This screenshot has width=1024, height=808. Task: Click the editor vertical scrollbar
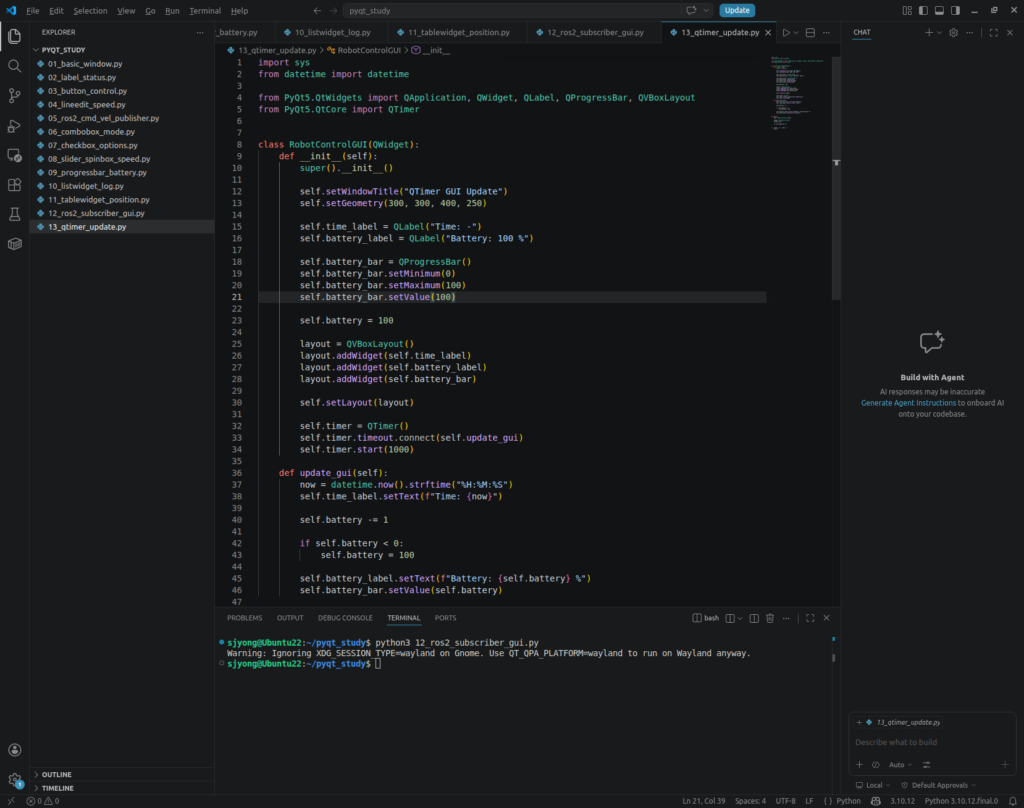tap(837, 178)
